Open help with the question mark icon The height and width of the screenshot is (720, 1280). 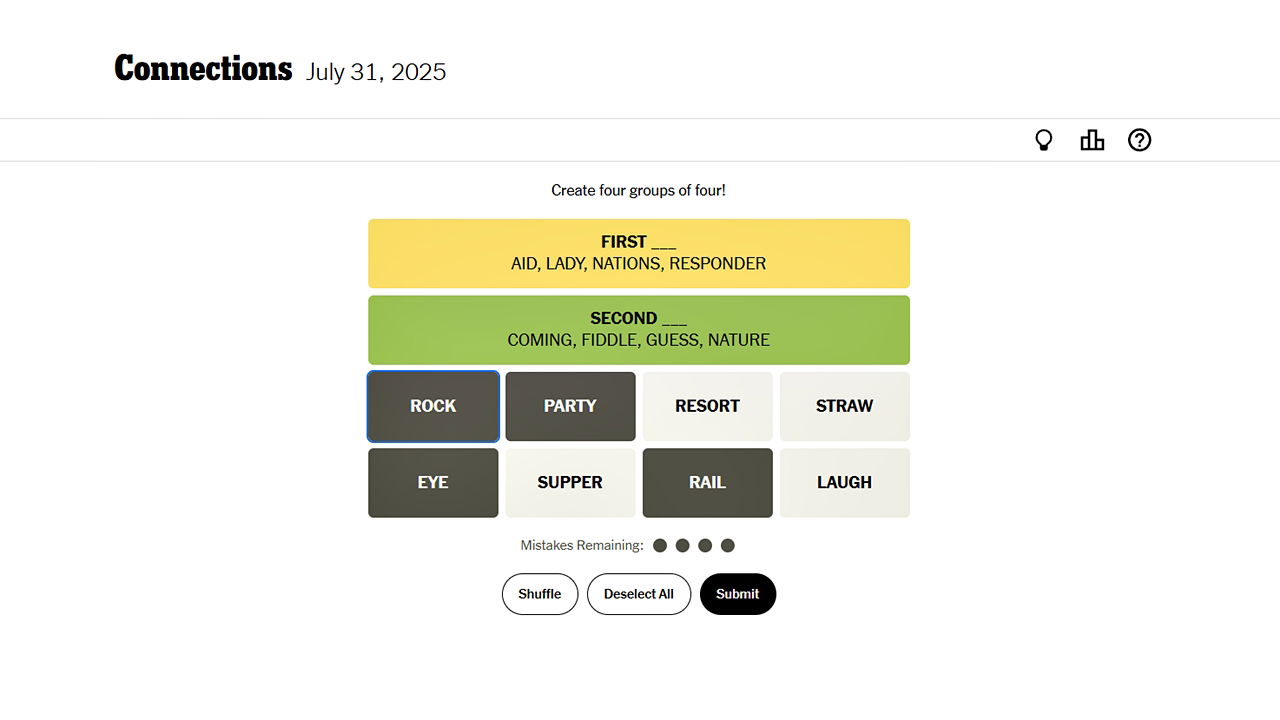tap(1139, 140)
